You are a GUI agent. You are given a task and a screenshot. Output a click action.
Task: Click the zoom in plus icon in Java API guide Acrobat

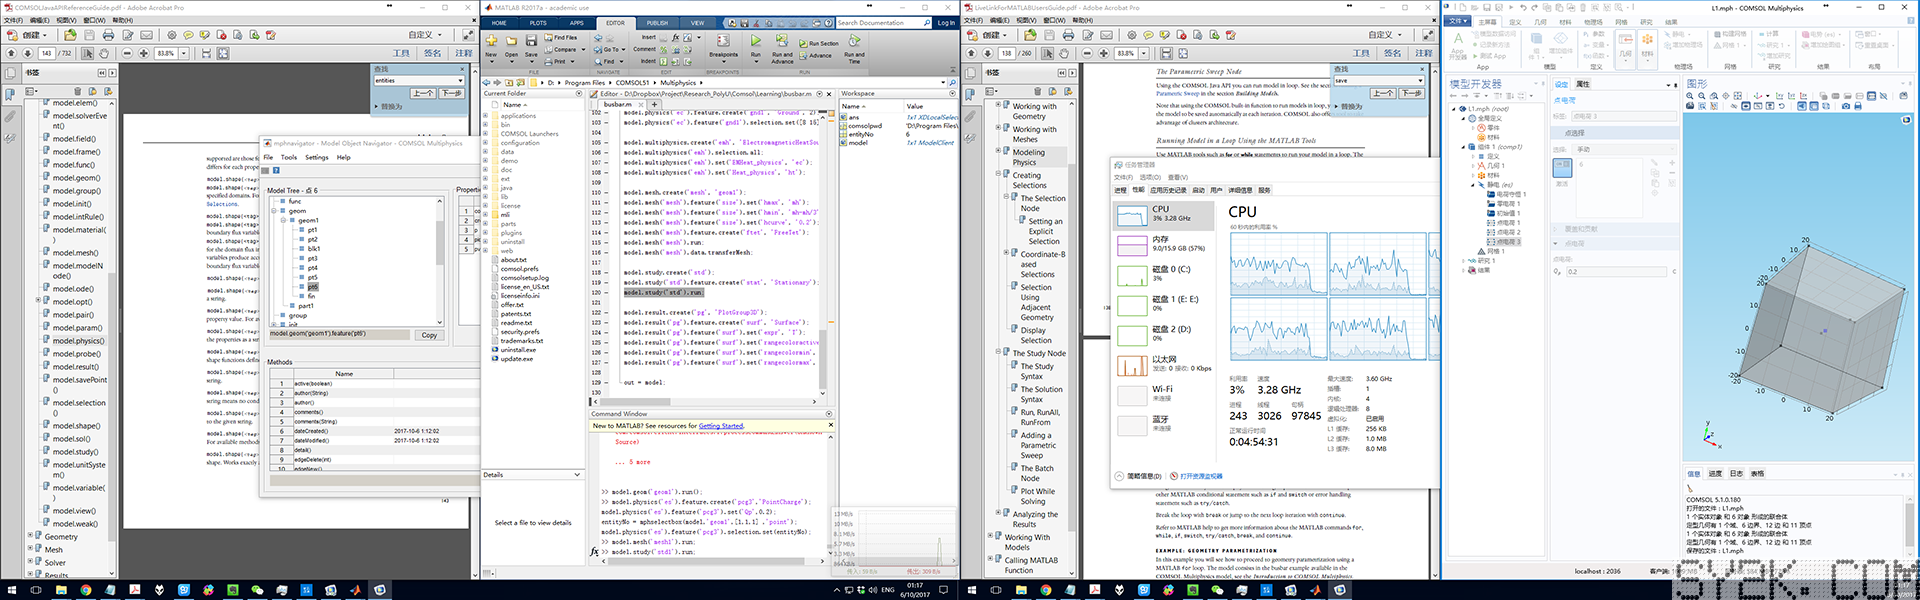[145, 53]
